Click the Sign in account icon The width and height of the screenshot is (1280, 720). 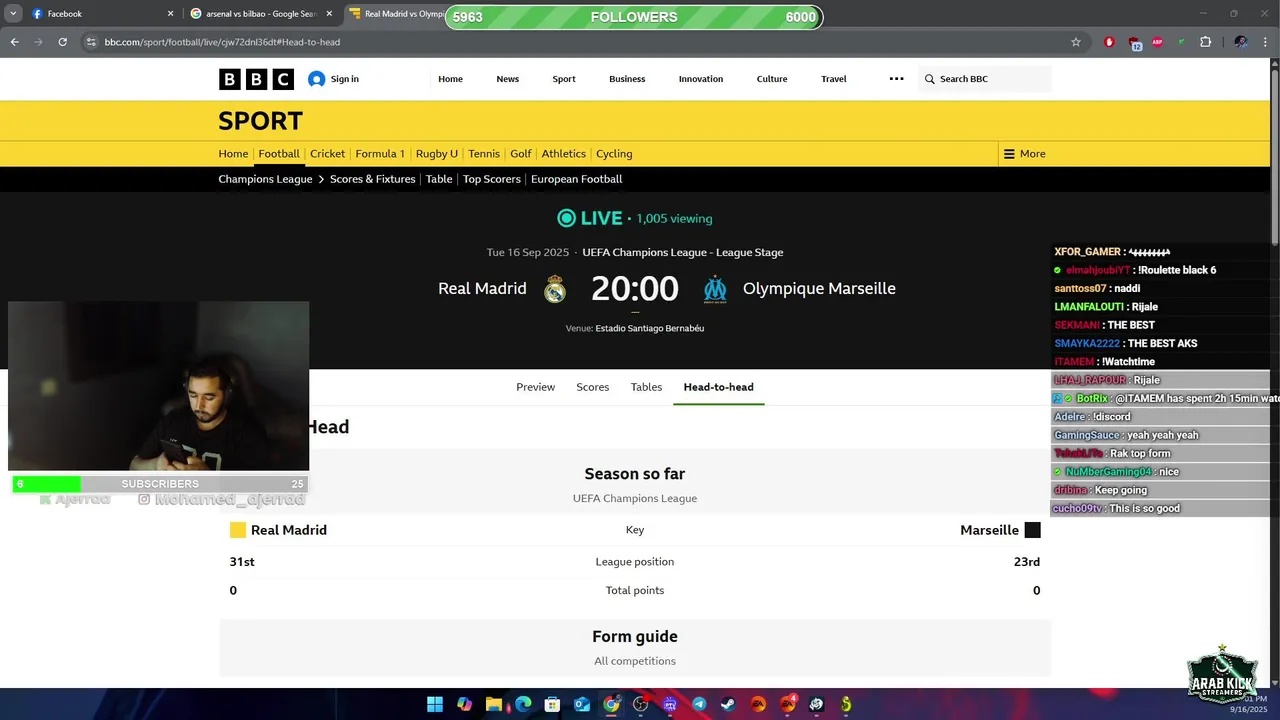point(316,79)
